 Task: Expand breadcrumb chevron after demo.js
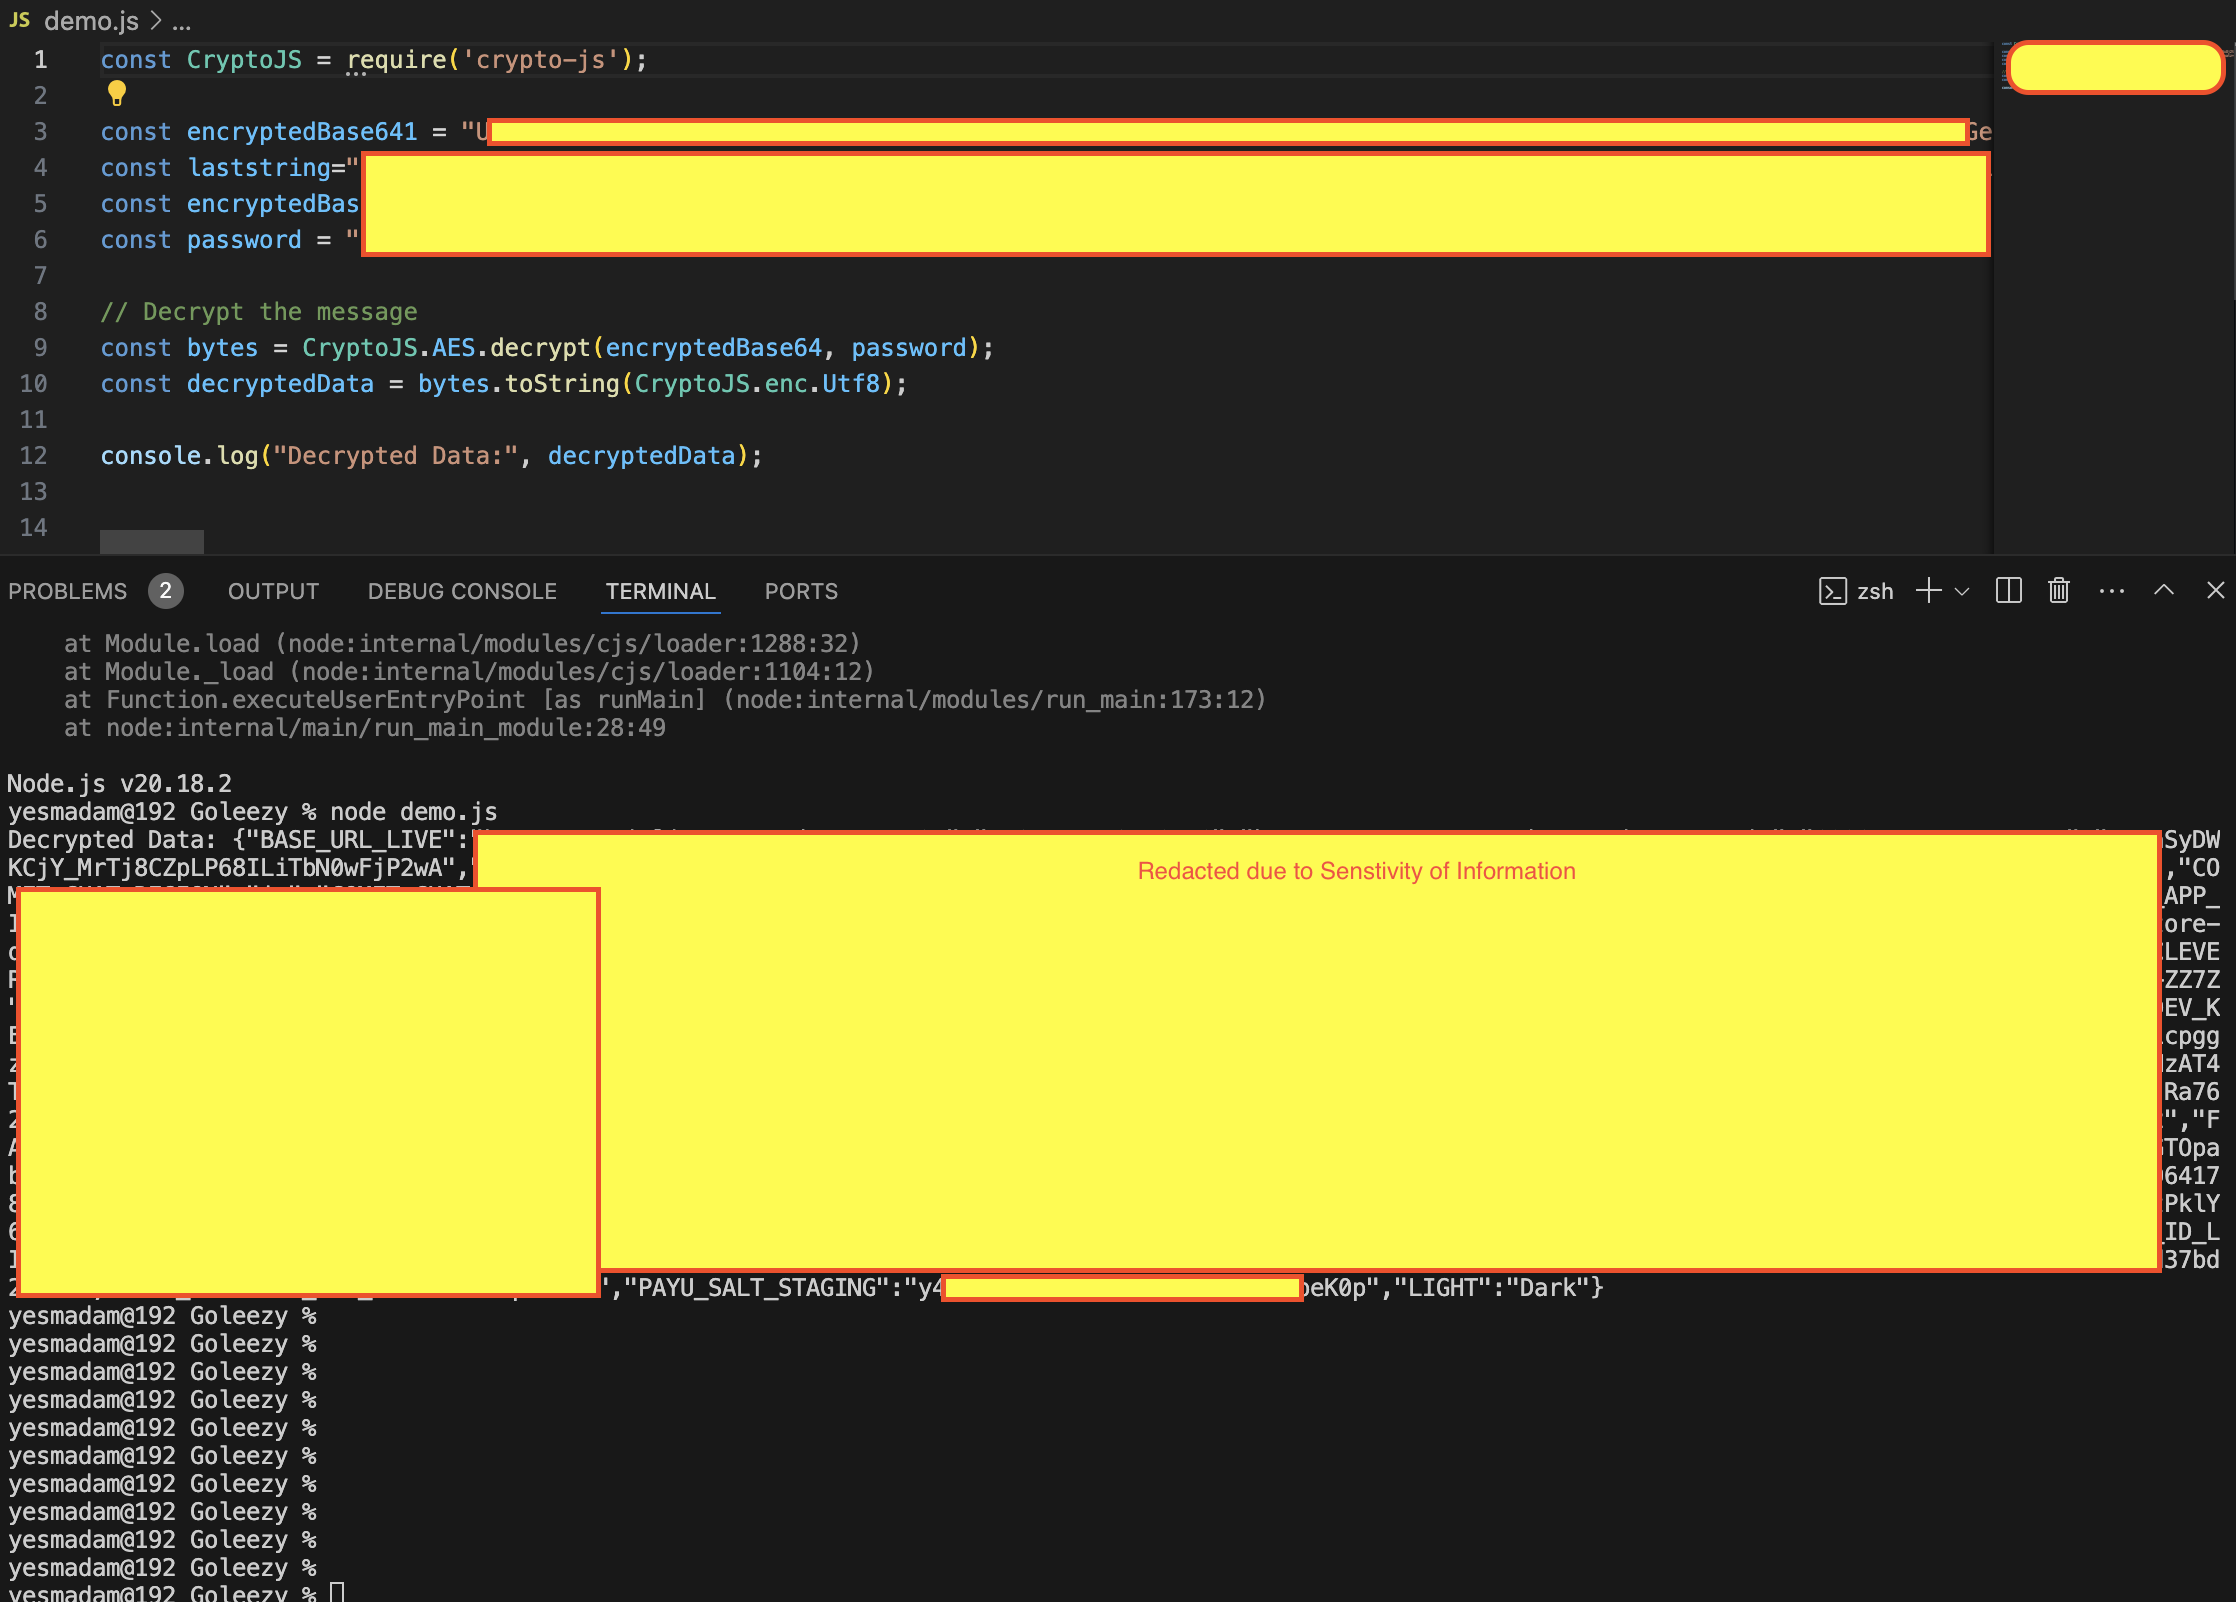(x=155, y=20)
